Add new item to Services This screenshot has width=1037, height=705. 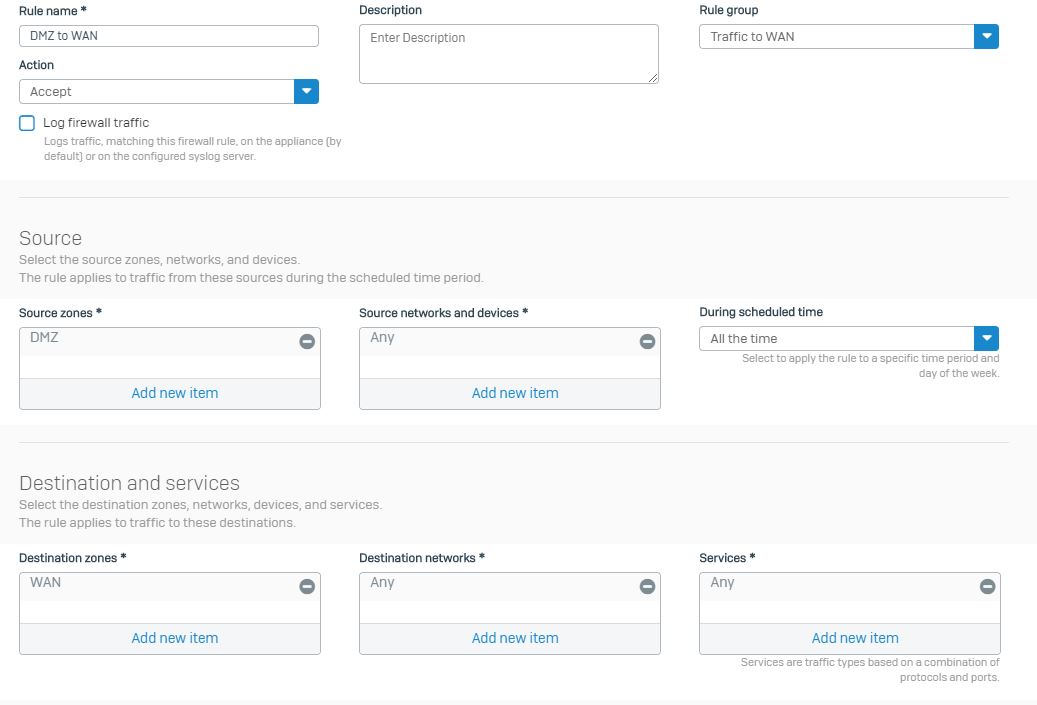tap(855, 638)
